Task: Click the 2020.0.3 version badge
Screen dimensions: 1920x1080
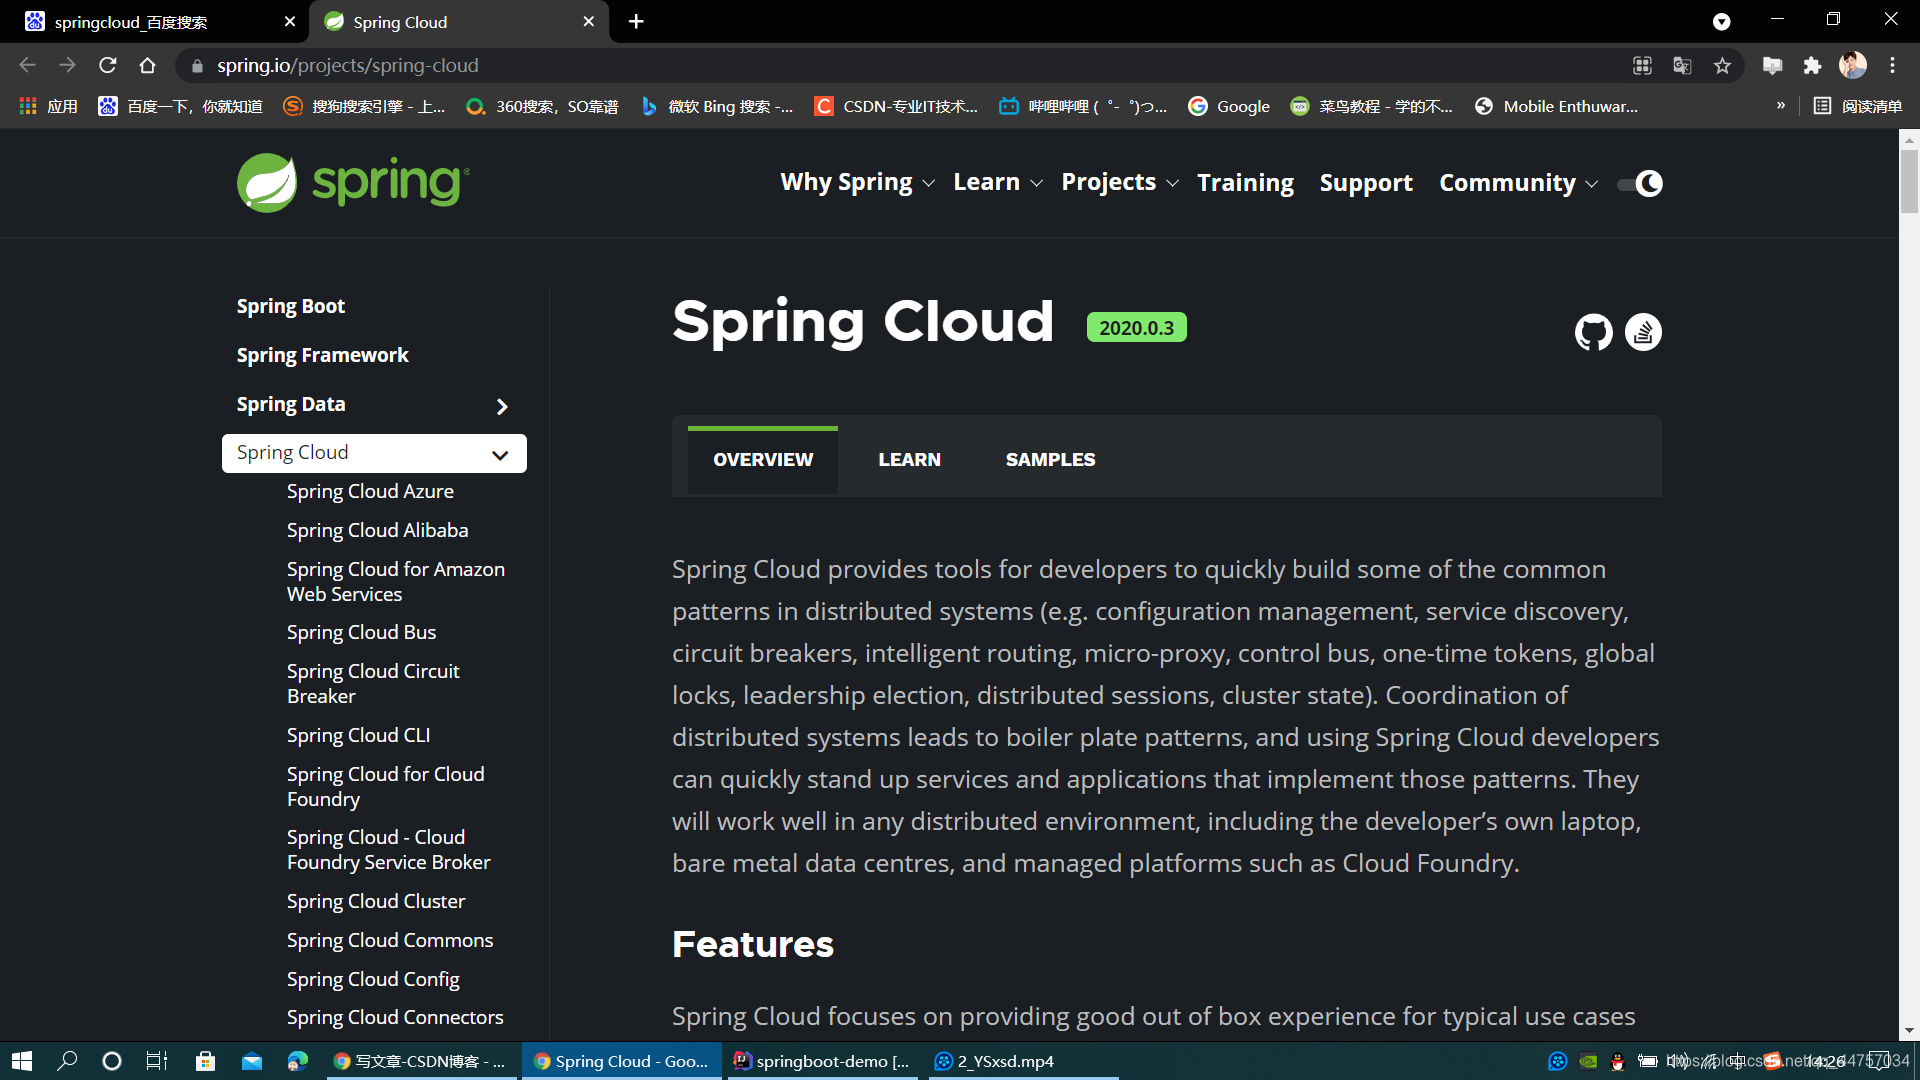Action: [1137, 328]
